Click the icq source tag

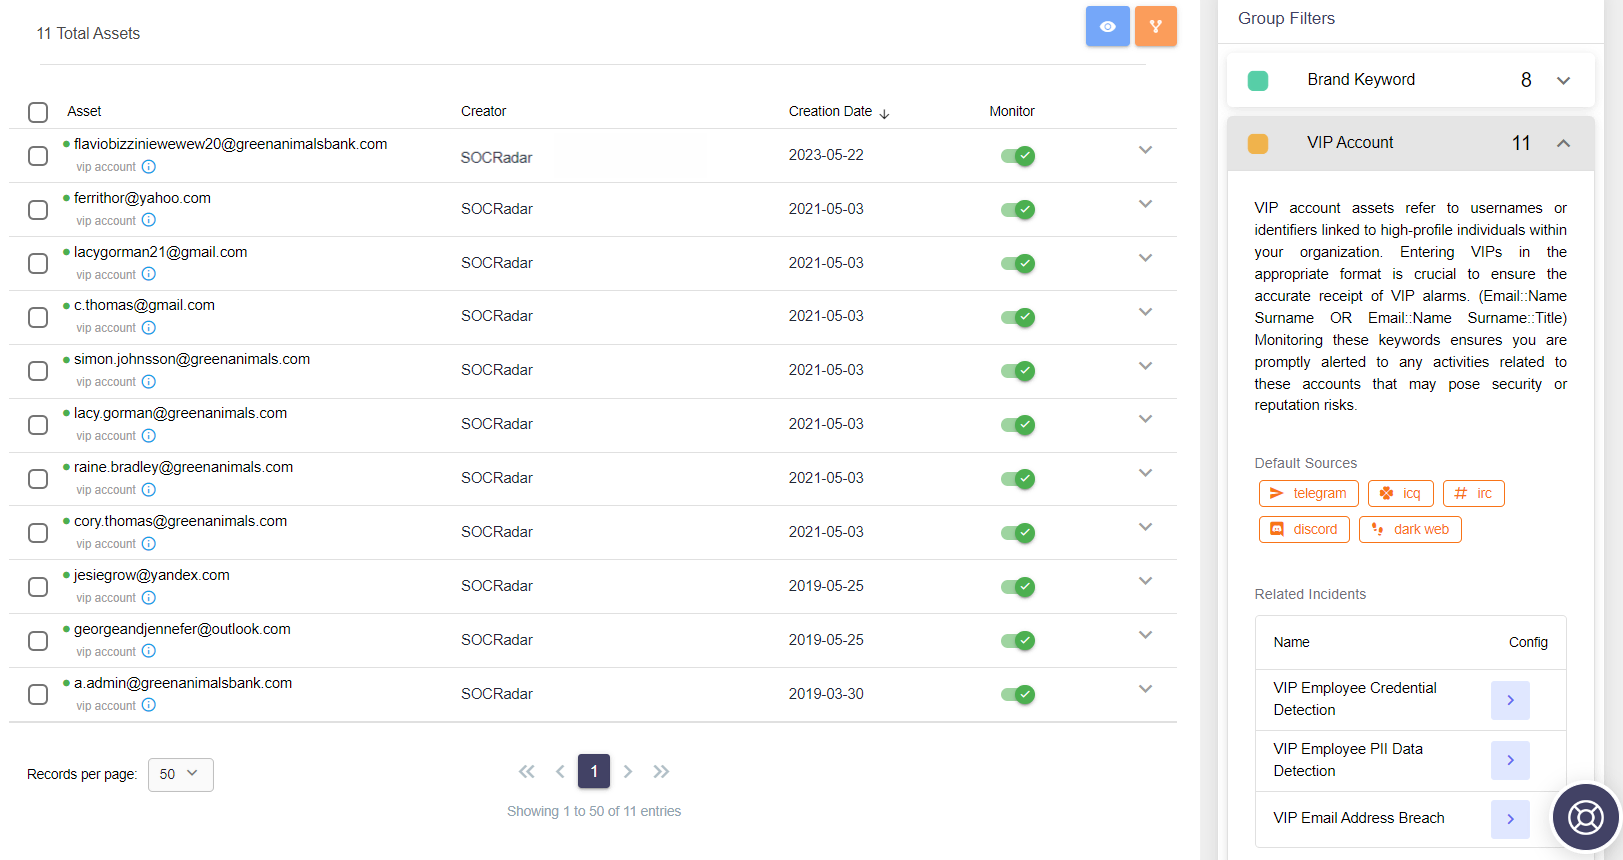[1401, 493]
